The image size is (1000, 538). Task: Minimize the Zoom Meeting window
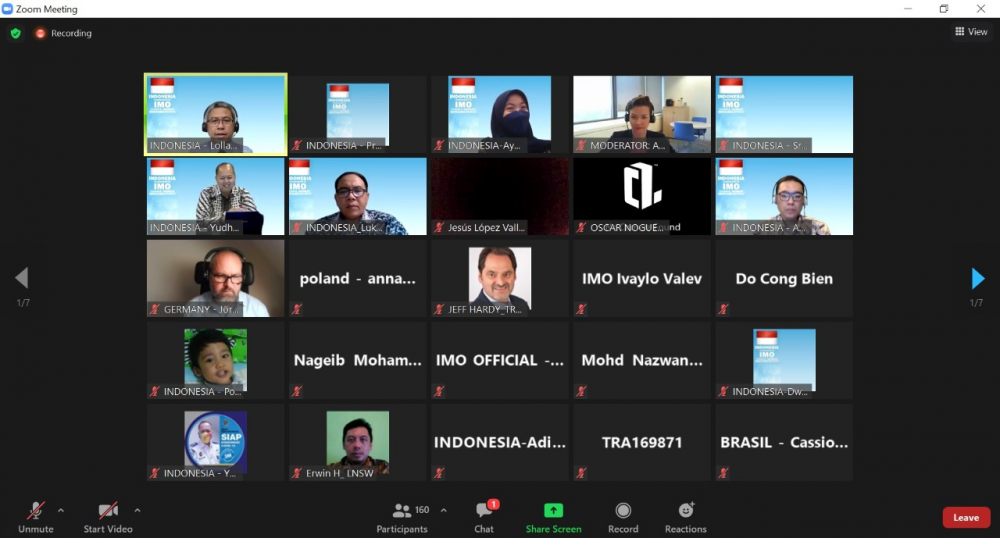[908, 9]
